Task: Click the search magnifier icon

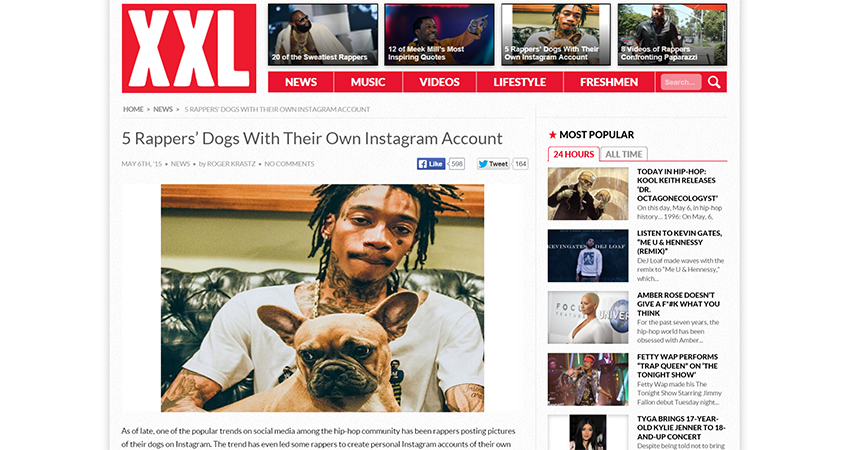Action: 714,82
